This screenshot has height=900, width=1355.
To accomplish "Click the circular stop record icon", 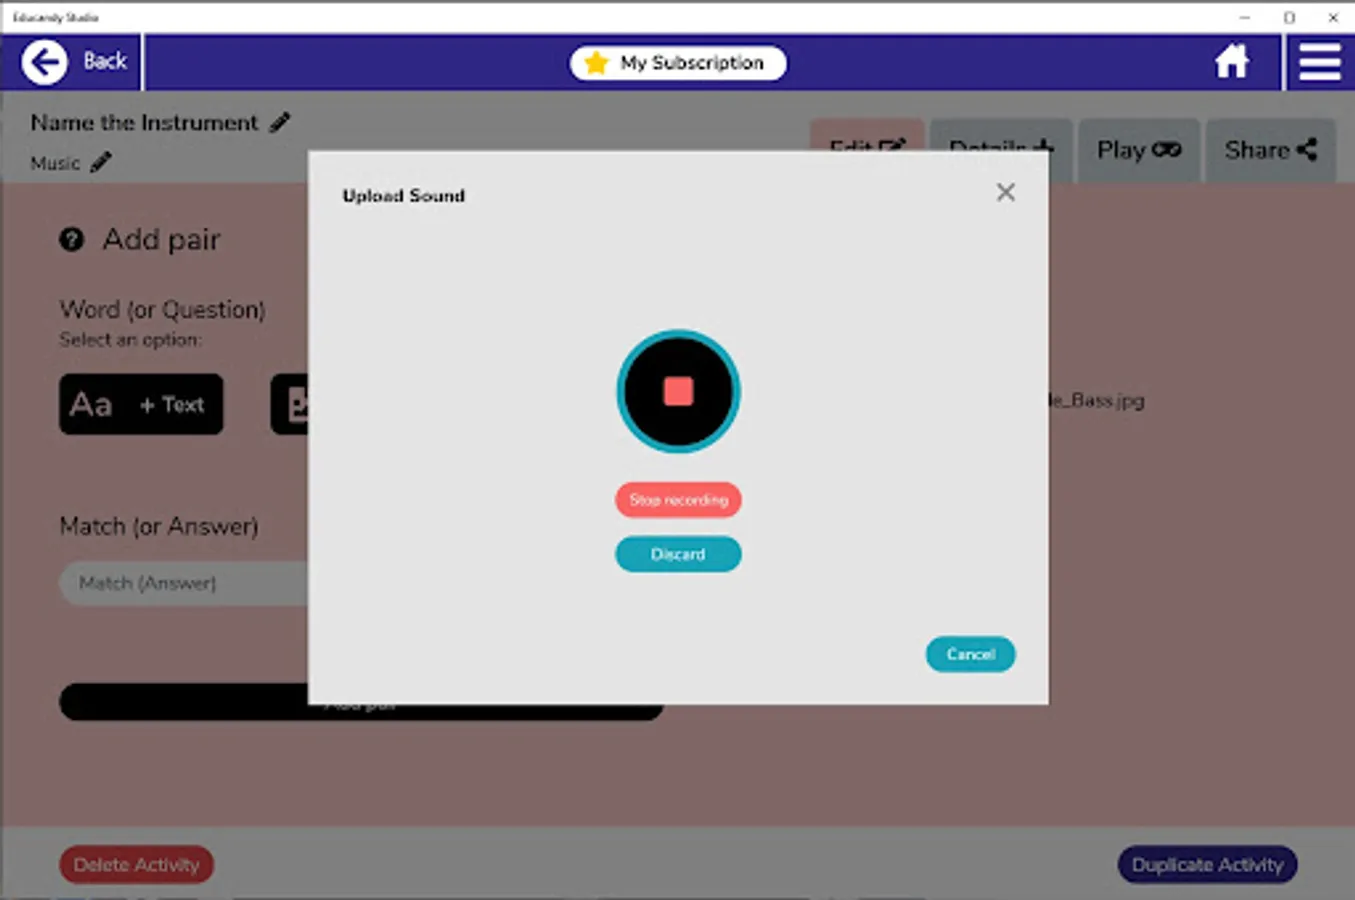I will [x=678, y=391].
